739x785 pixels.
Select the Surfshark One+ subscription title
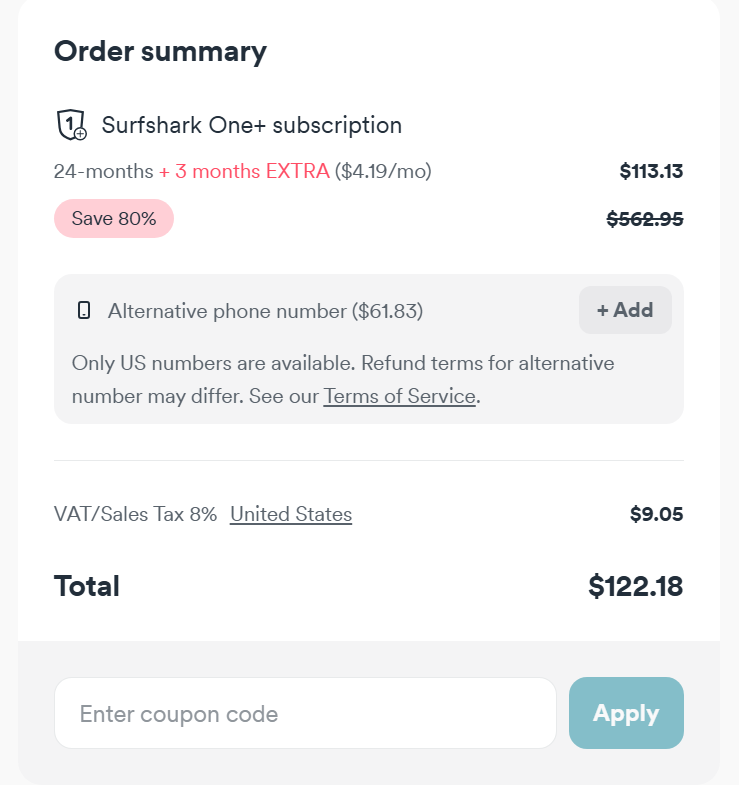pos(251,126)
